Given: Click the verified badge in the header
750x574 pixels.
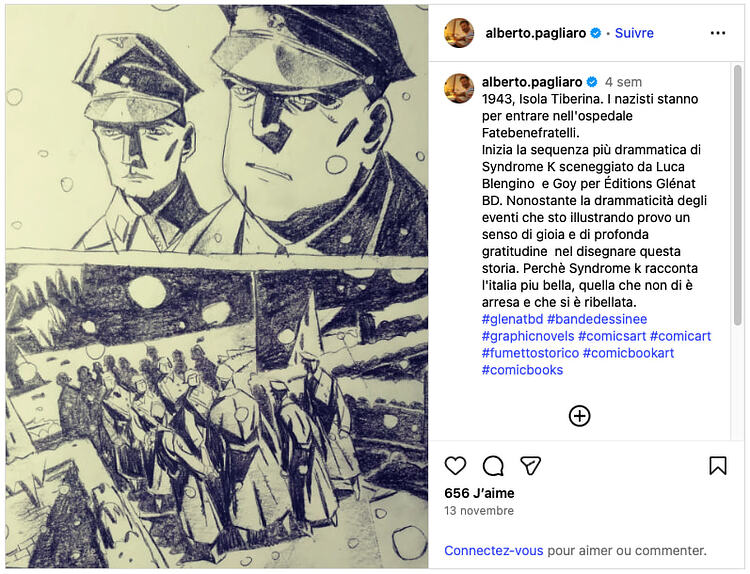Looking at the screenshot, I should pyautogui.click(x=596, y=33).
